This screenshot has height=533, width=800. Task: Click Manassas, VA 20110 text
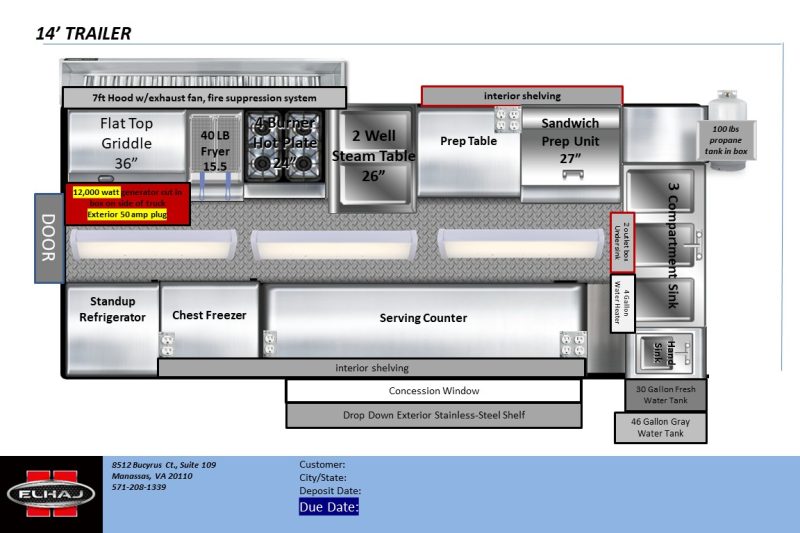(152, 476)
